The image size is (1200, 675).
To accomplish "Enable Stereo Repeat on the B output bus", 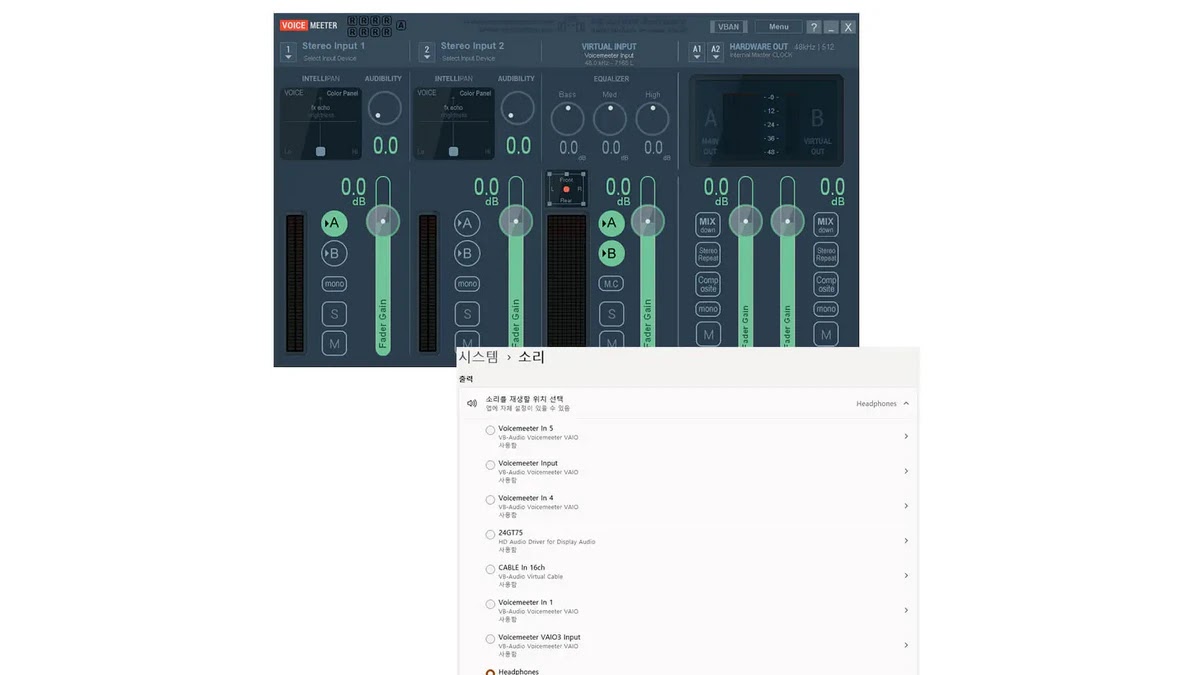I will coord(826,255).
